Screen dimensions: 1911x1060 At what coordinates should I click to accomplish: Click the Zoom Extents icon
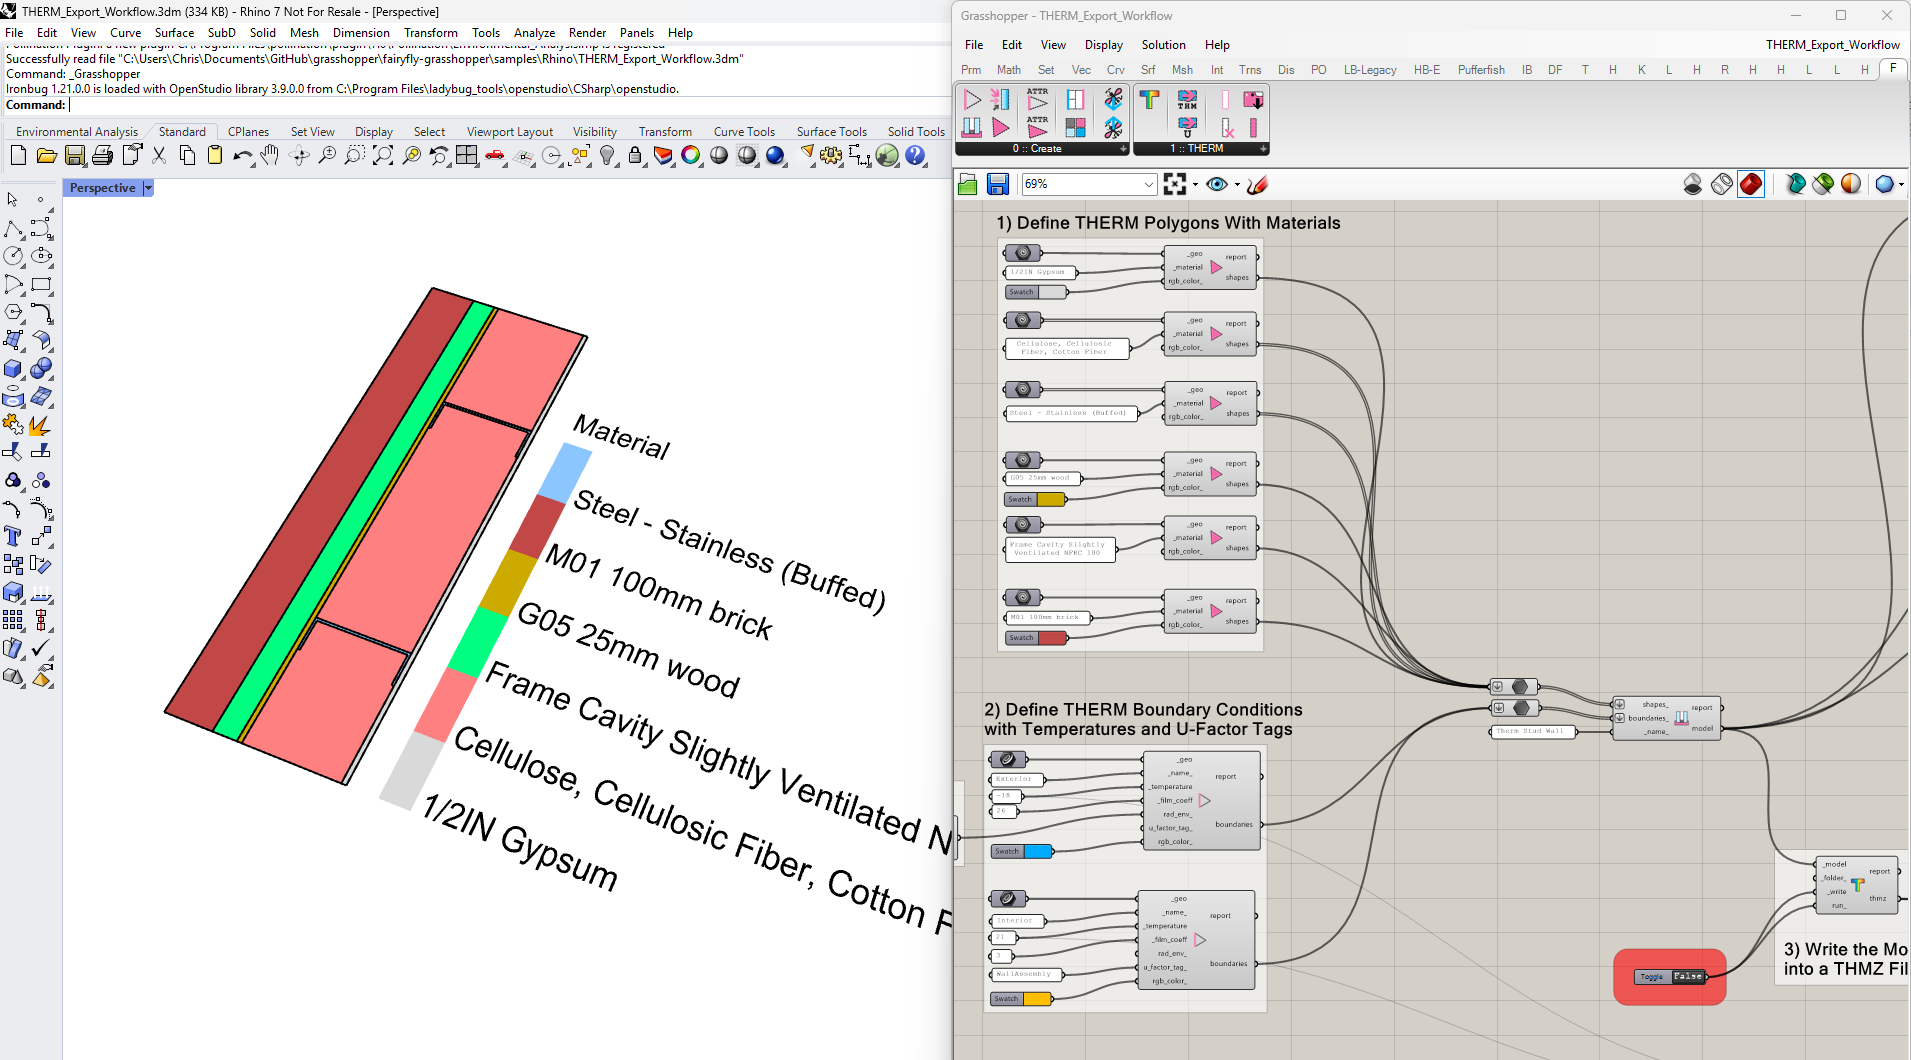[x=383, y=156]
